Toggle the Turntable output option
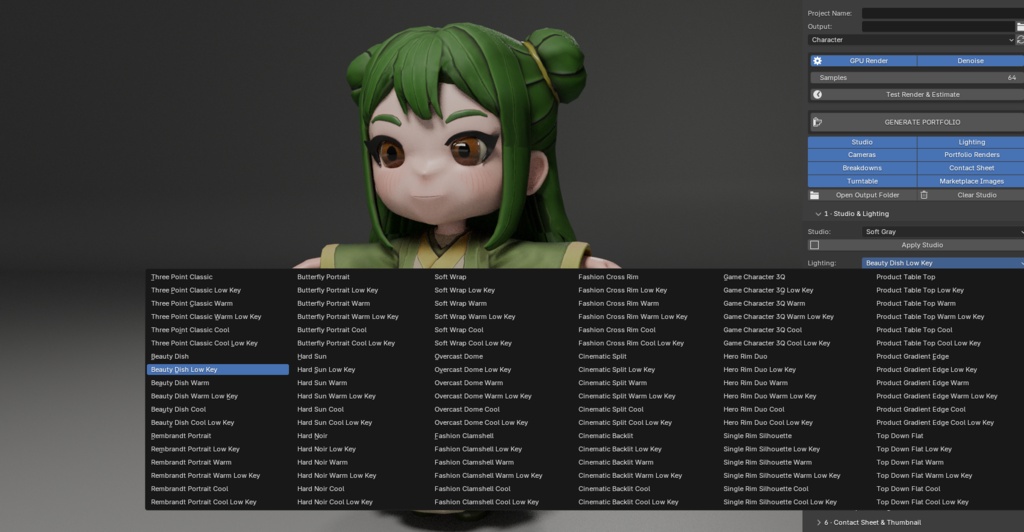This screenshot has width=1024, height=532. (862, 181)
